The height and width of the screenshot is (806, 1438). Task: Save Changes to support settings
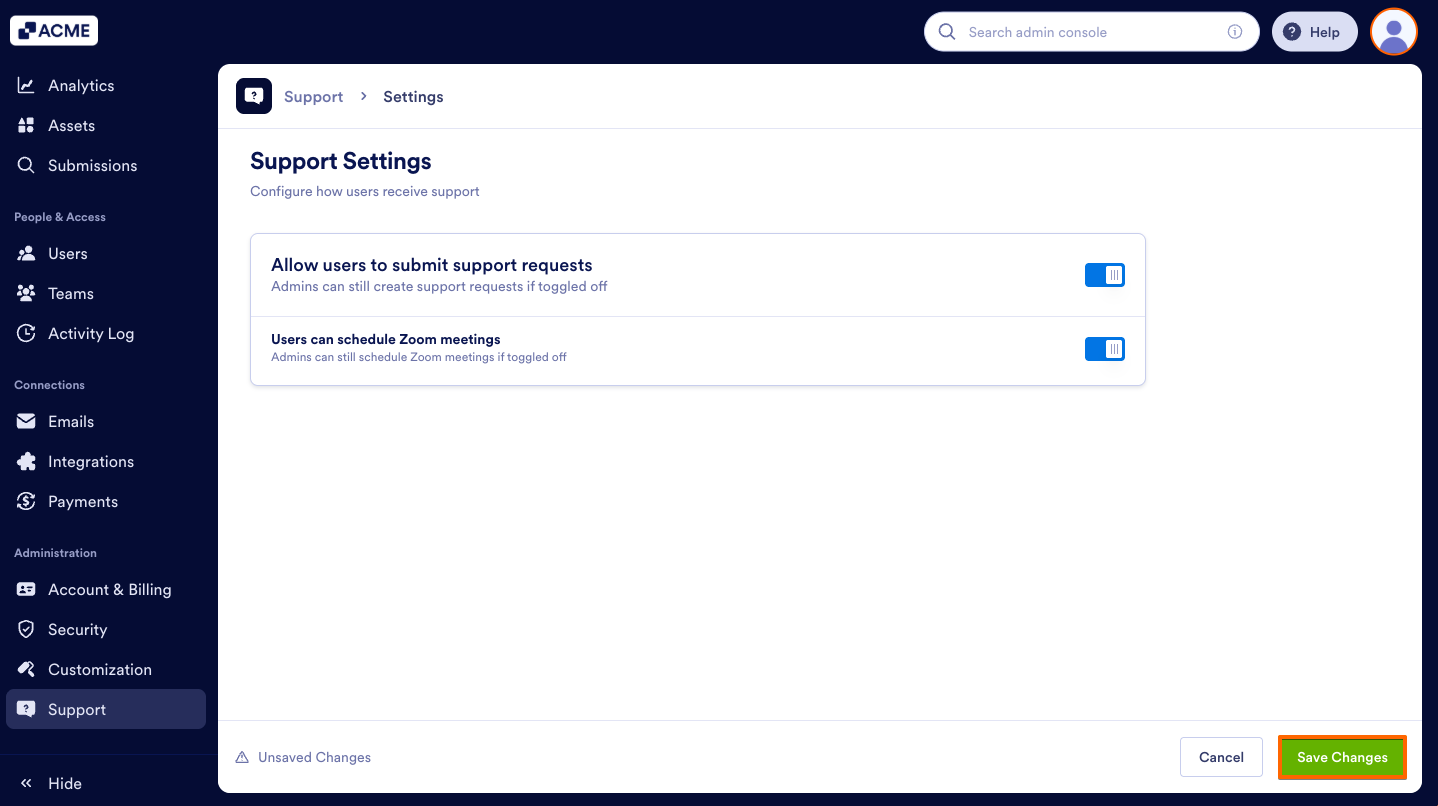pos(1342,758)
